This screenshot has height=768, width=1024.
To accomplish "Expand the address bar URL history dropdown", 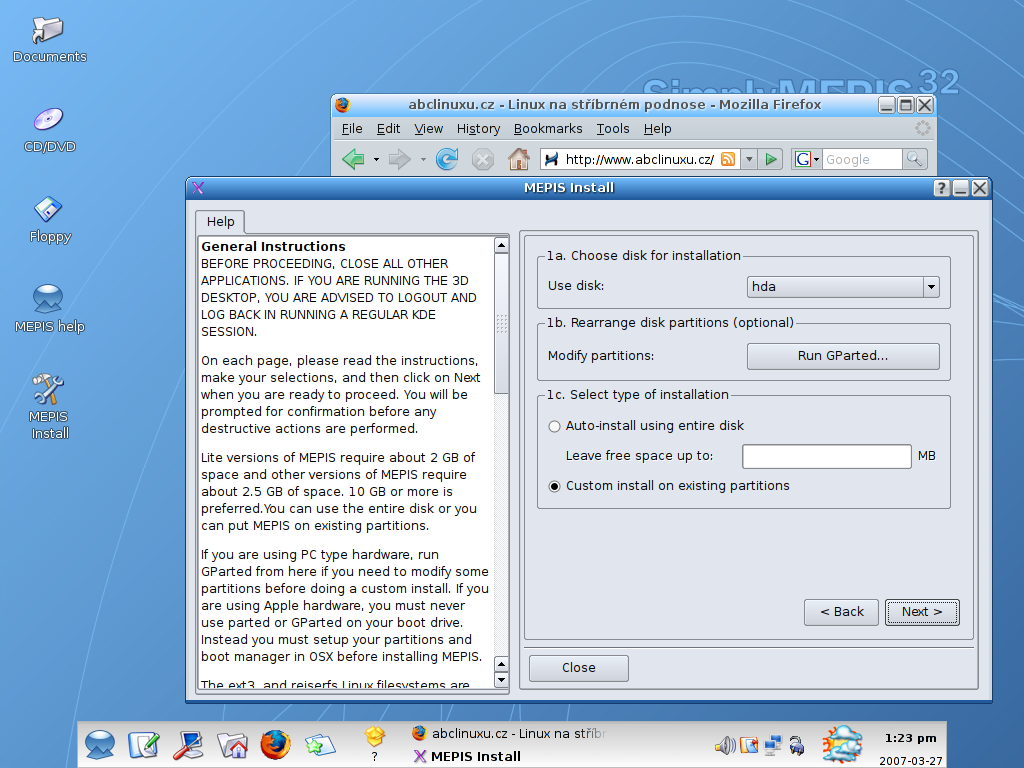I will pyautogui.click(x=750, y=159).
